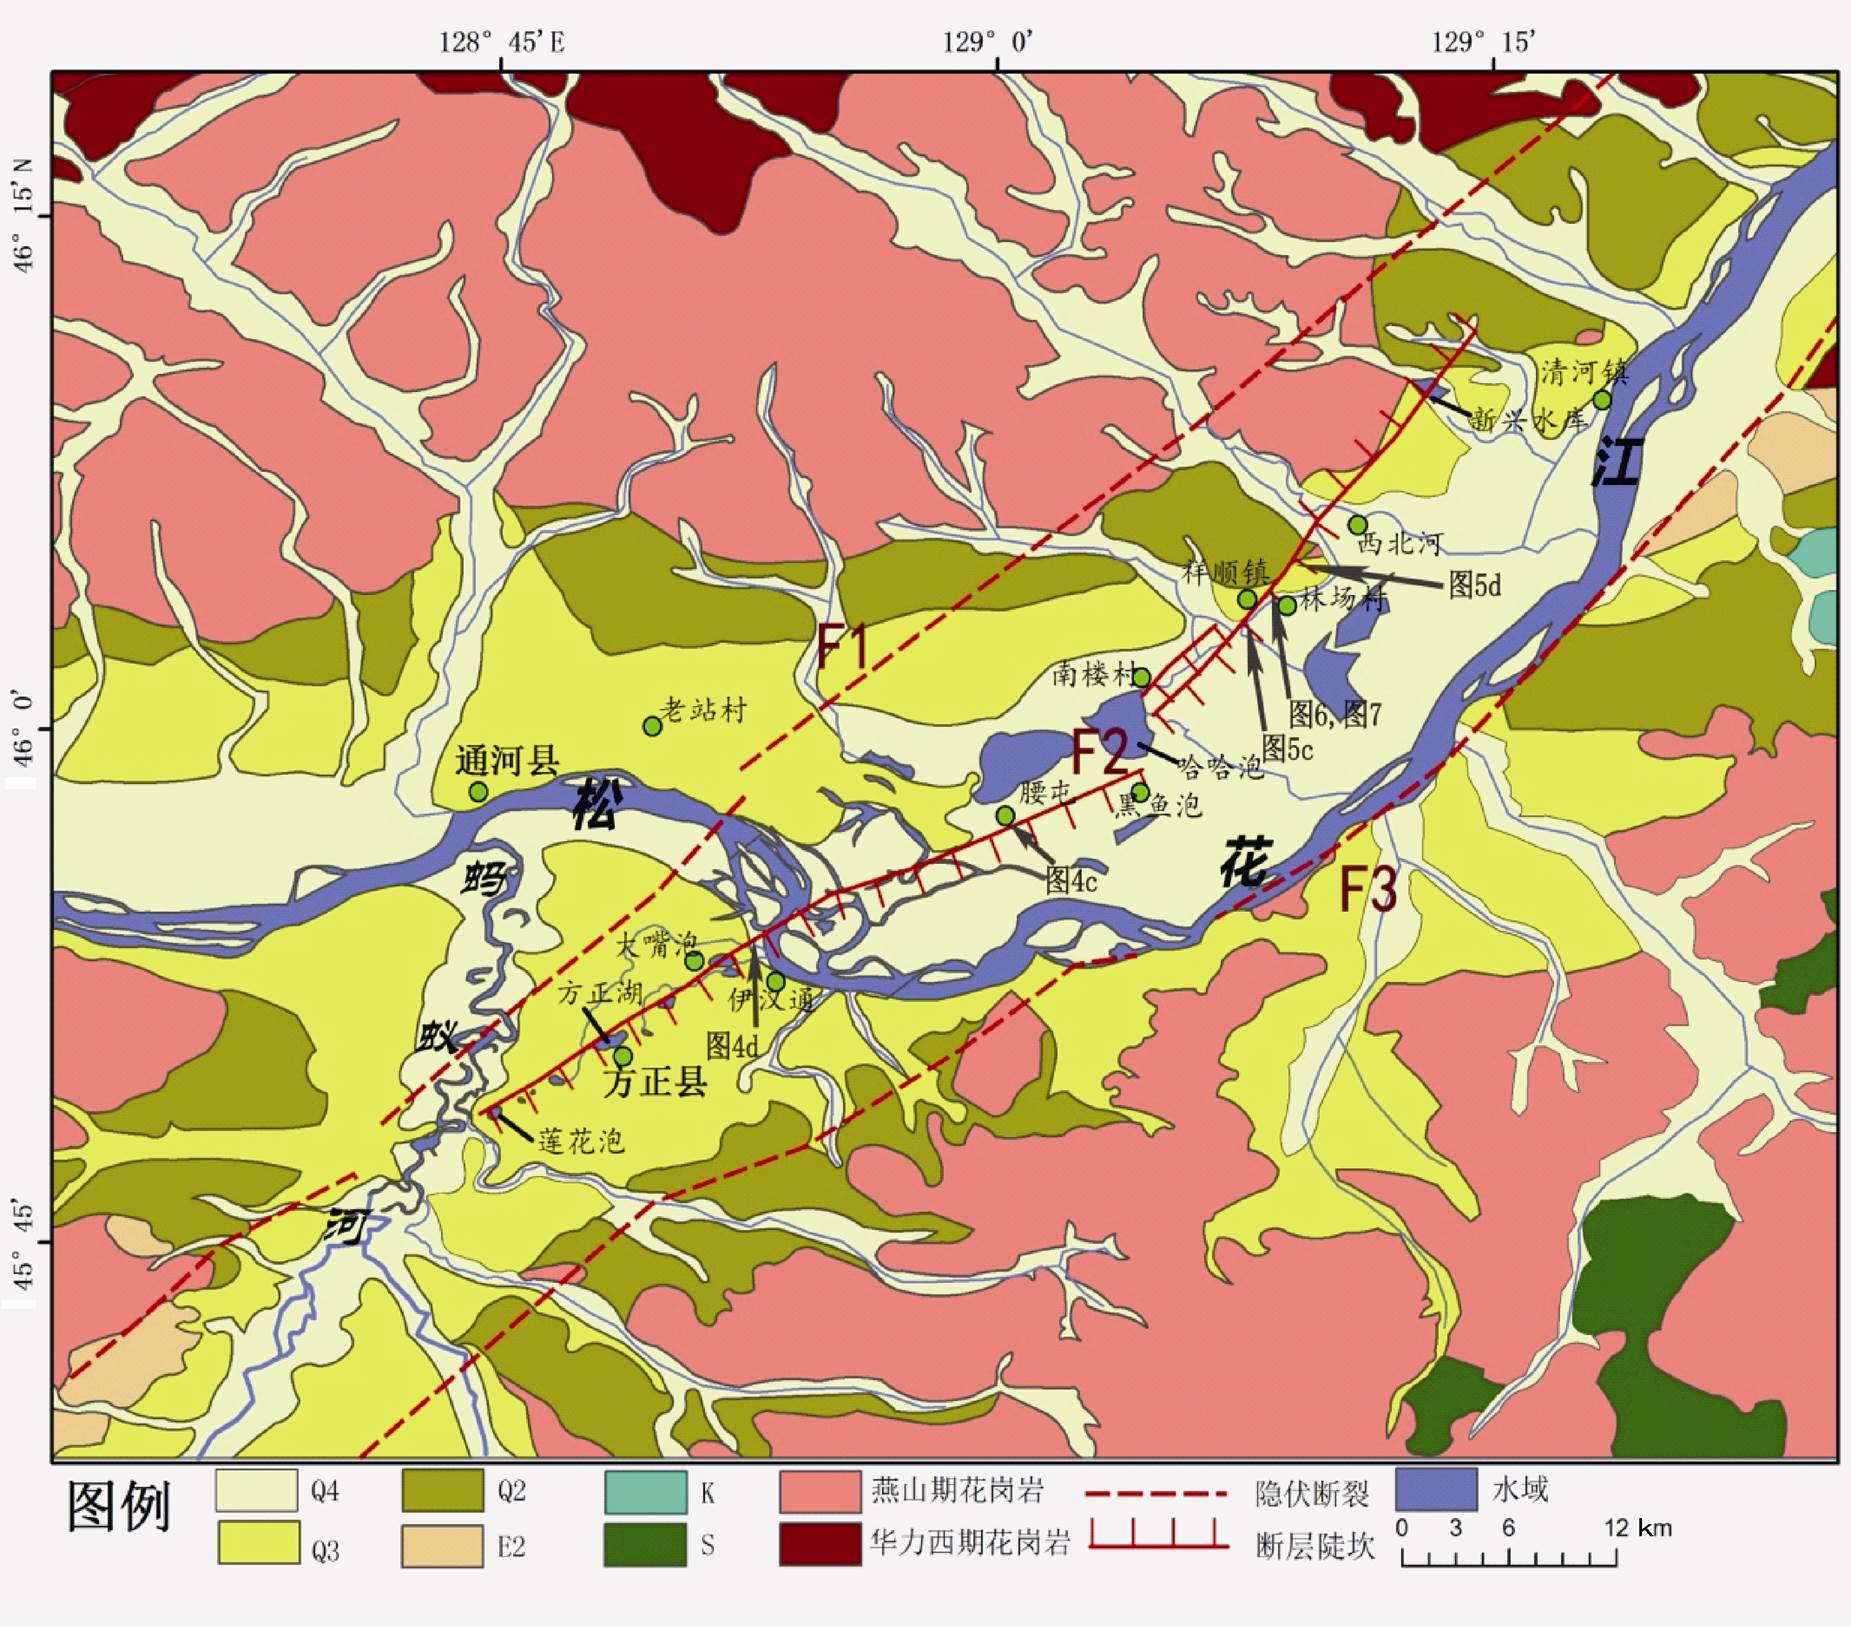Click the 129°15' longitude label
Viewport: 1851px width, 1627px height.
(x=1484, y=42)
